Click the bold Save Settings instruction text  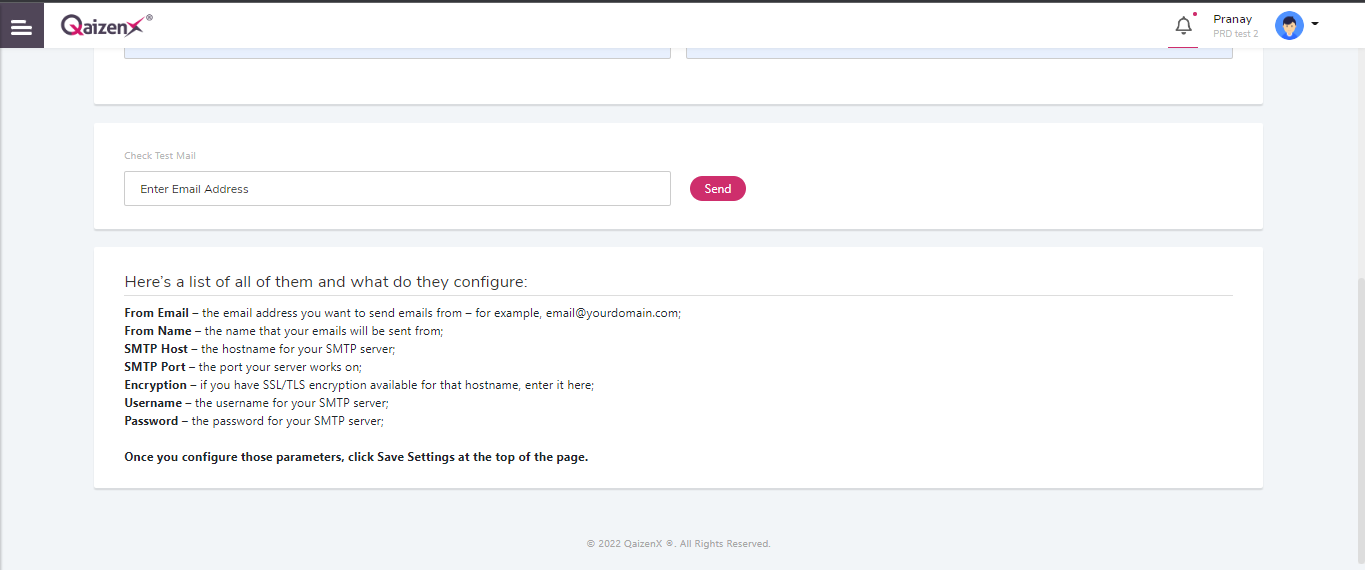tap(355, 457)
